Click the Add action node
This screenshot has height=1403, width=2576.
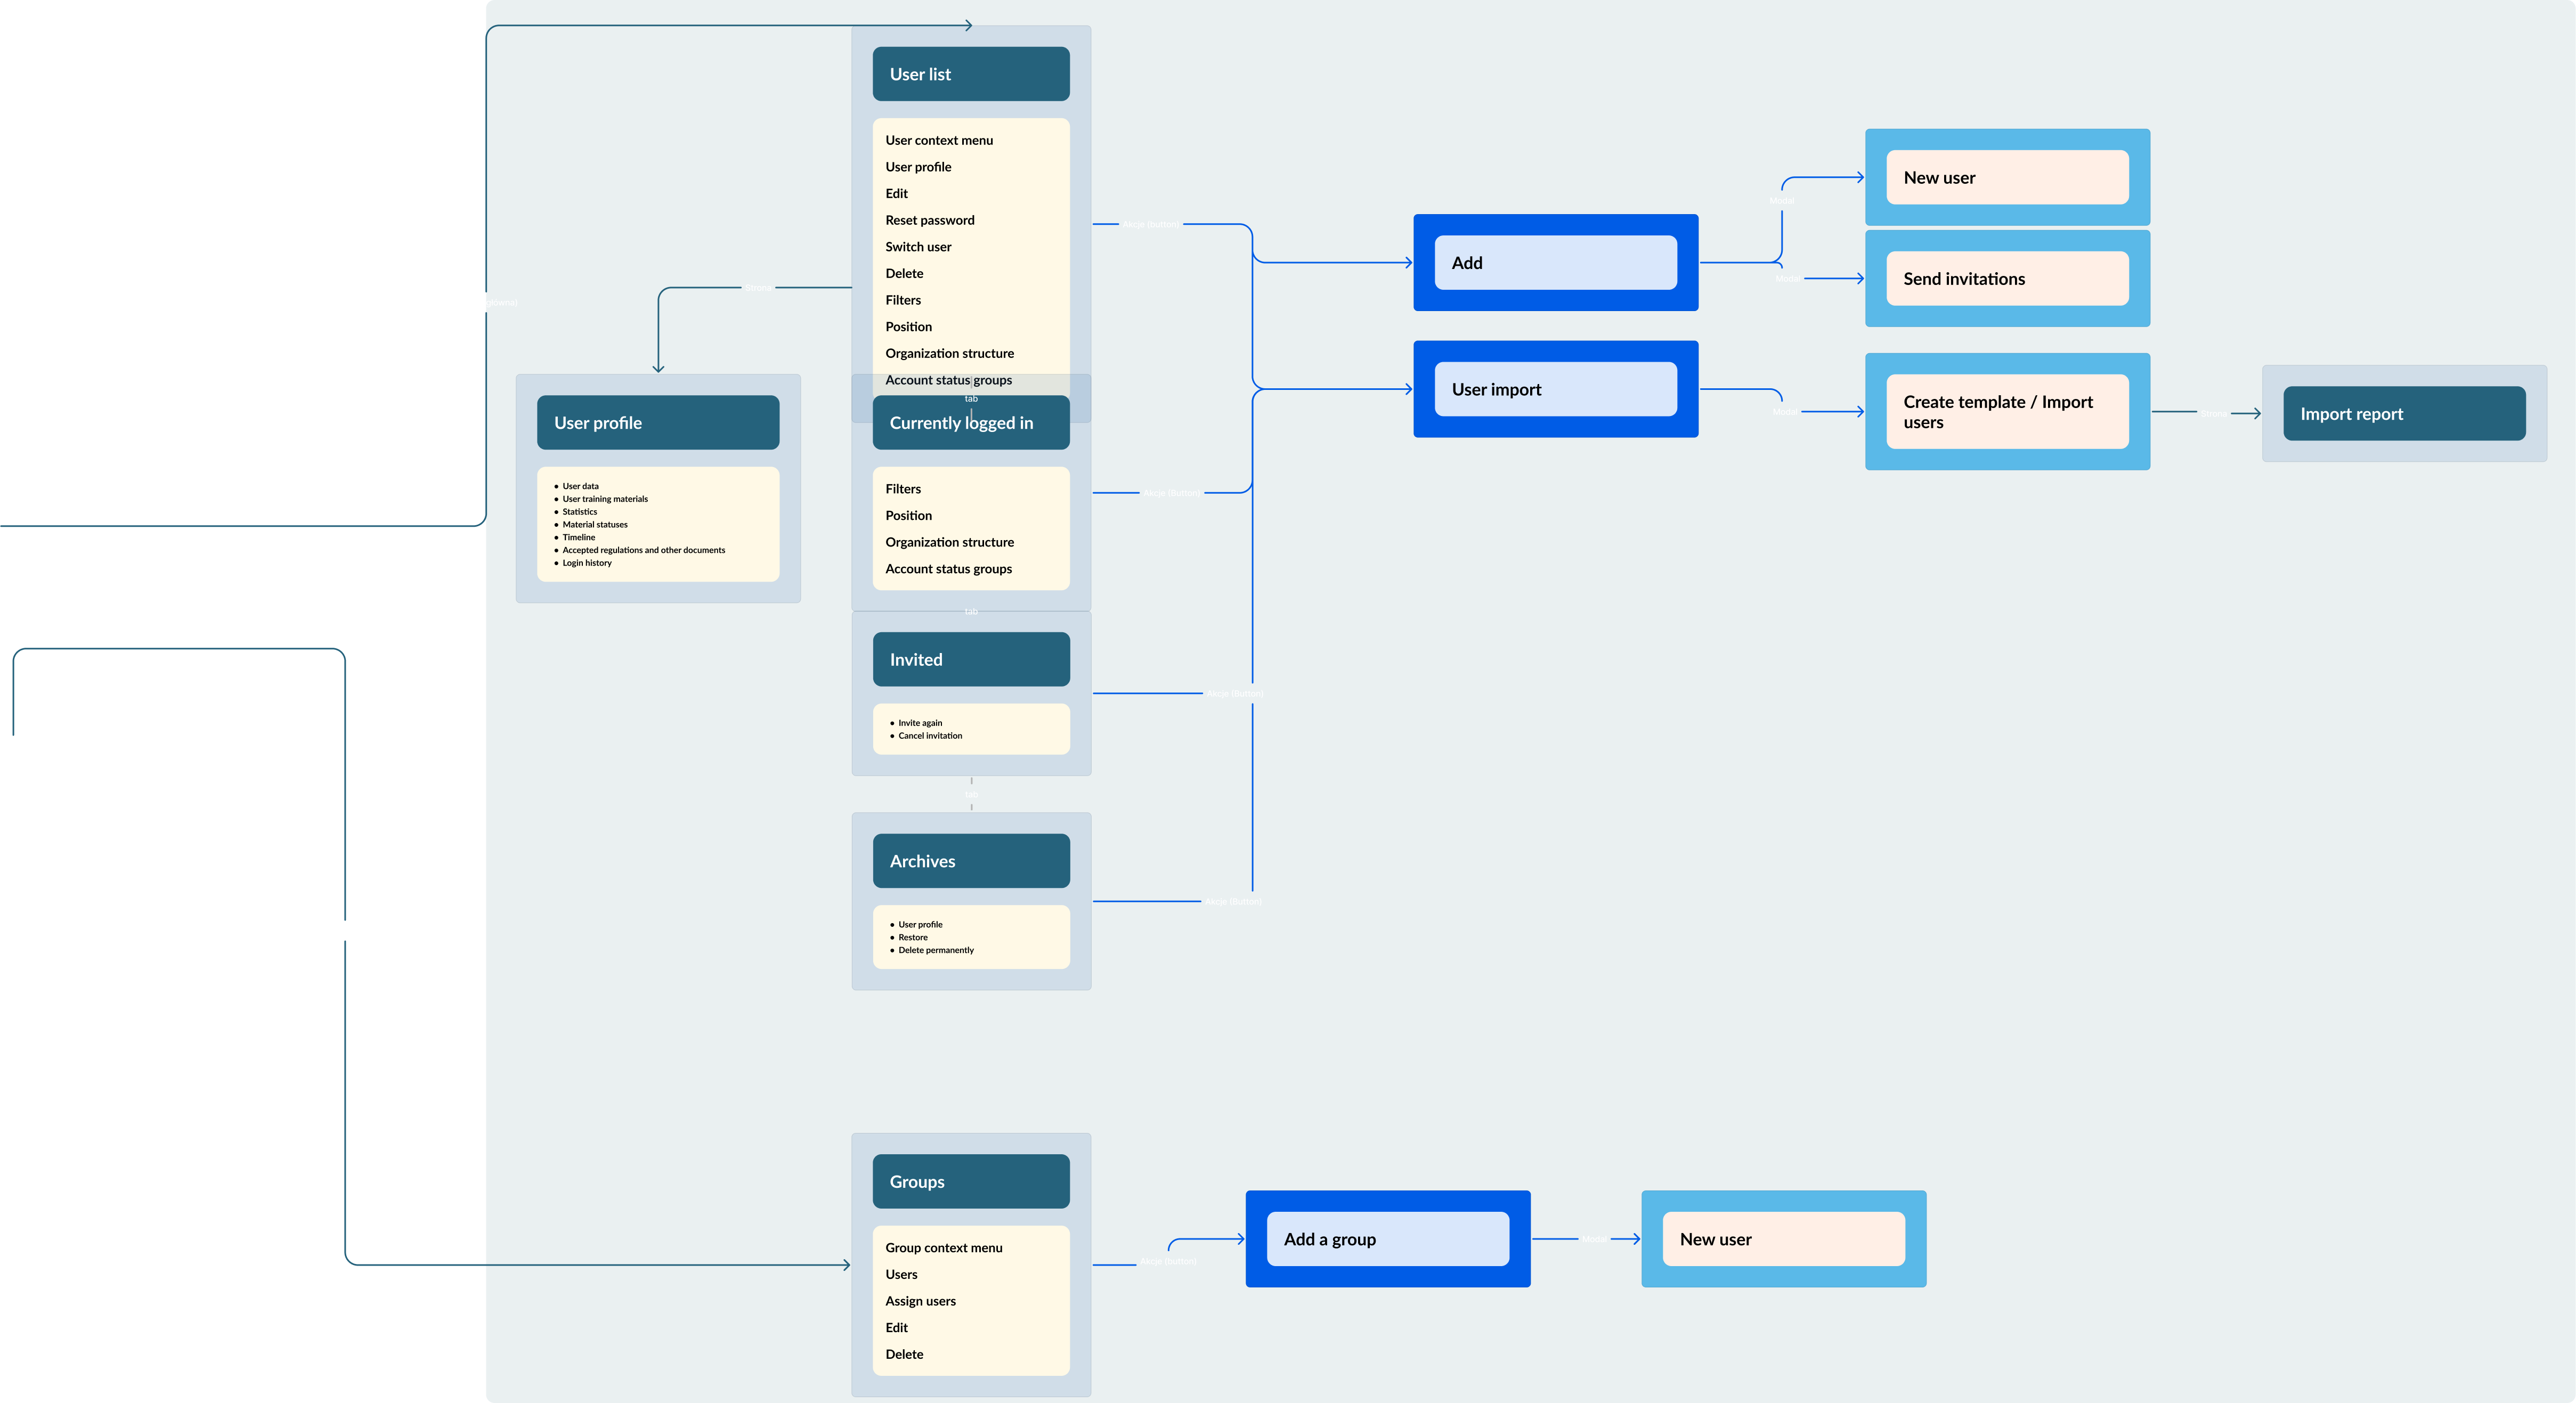click(1555, 263)
